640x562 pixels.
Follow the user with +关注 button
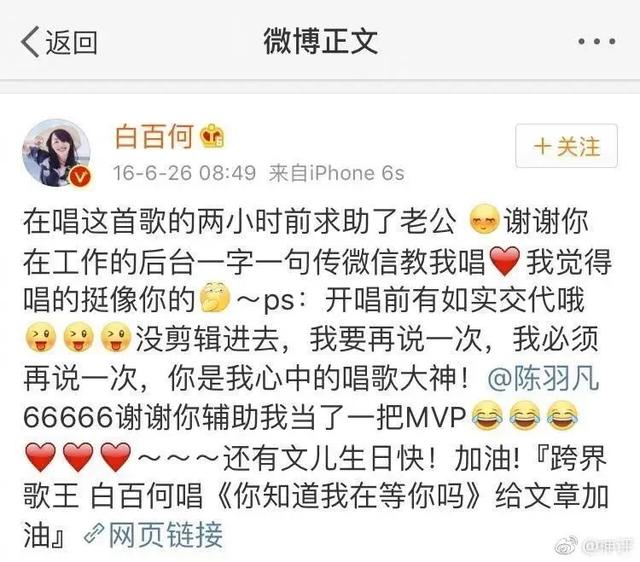(x=567, y=146)
